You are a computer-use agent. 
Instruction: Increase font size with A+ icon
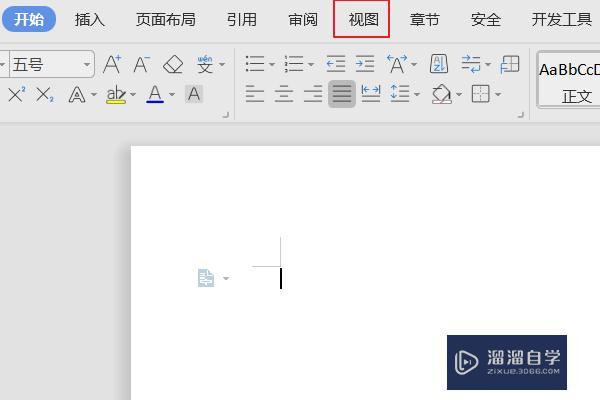pos(112,64)
